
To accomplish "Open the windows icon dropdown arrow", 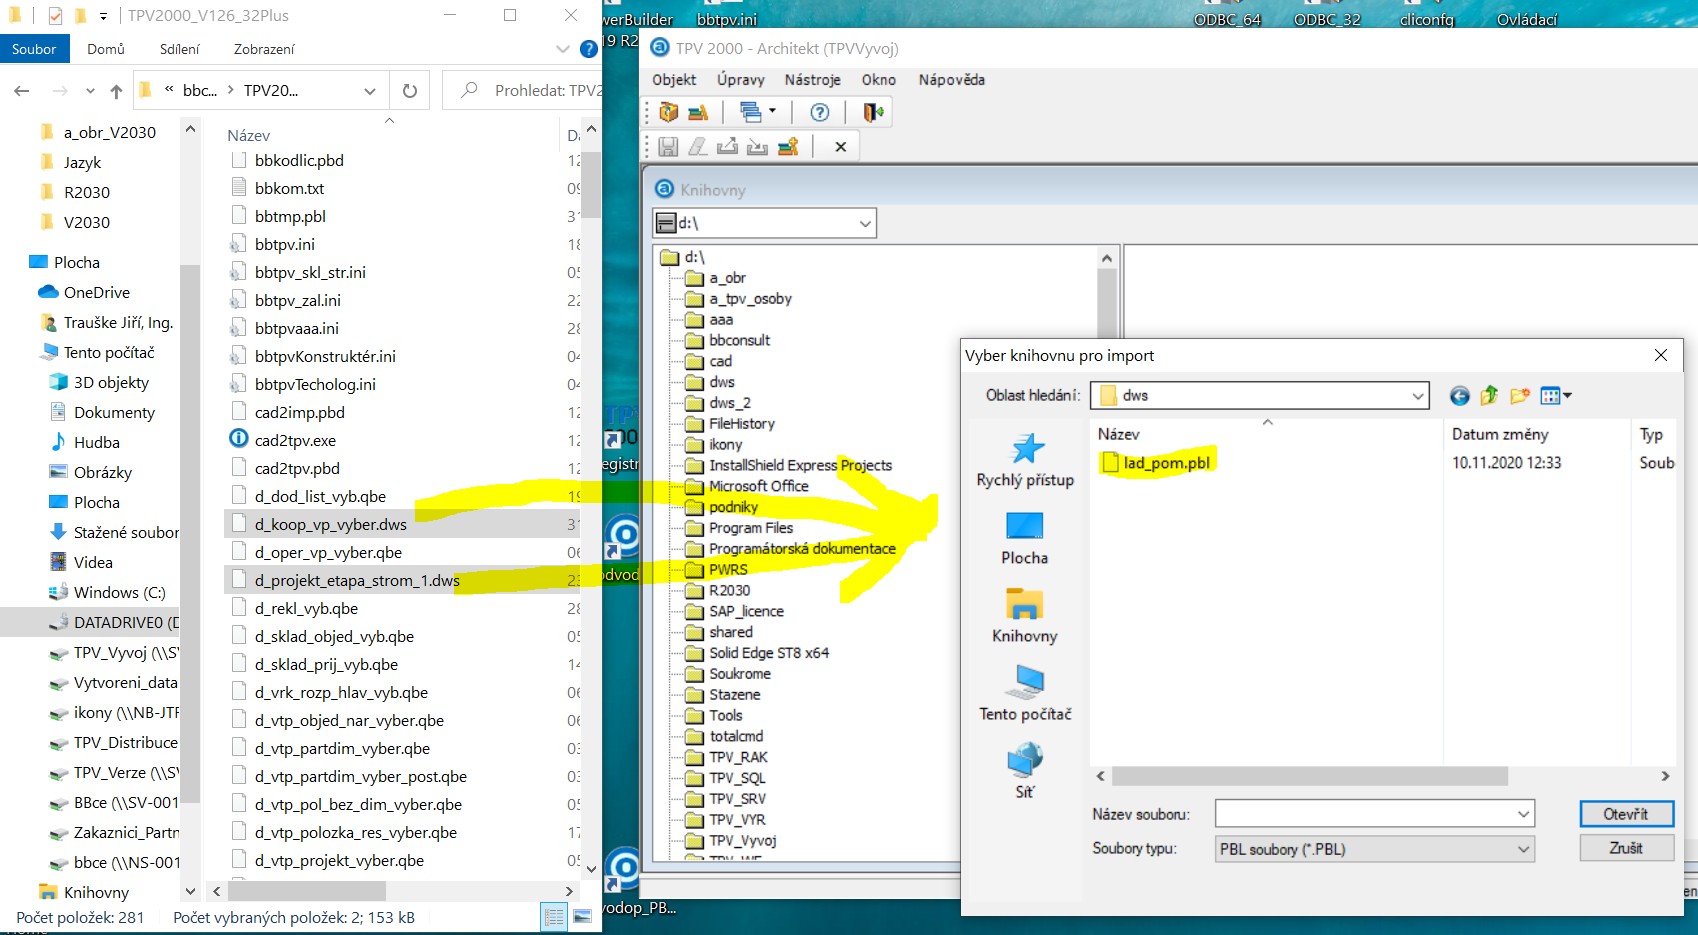I will point(772,112).
